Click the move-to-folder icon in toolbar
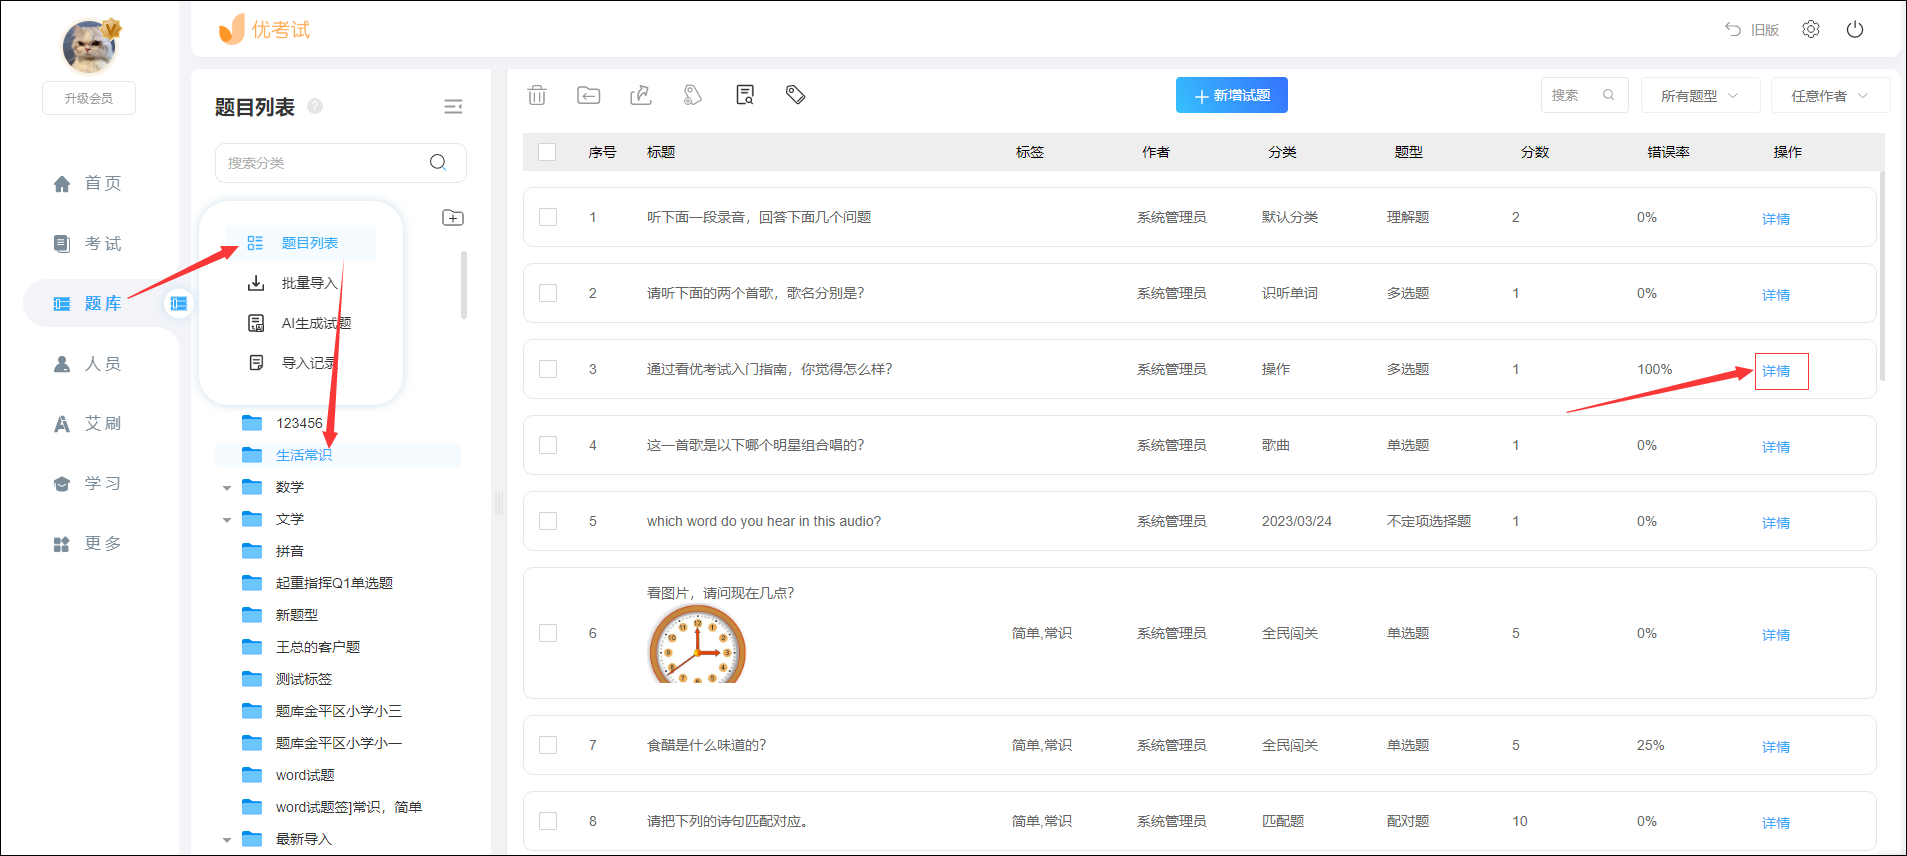This screenshot has height=856, width=1907. tap(589, 95)
